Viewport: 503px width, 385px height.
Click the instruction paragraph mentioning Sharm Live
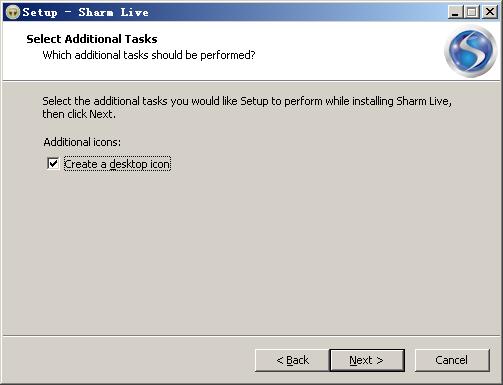[x=247, y=107]
